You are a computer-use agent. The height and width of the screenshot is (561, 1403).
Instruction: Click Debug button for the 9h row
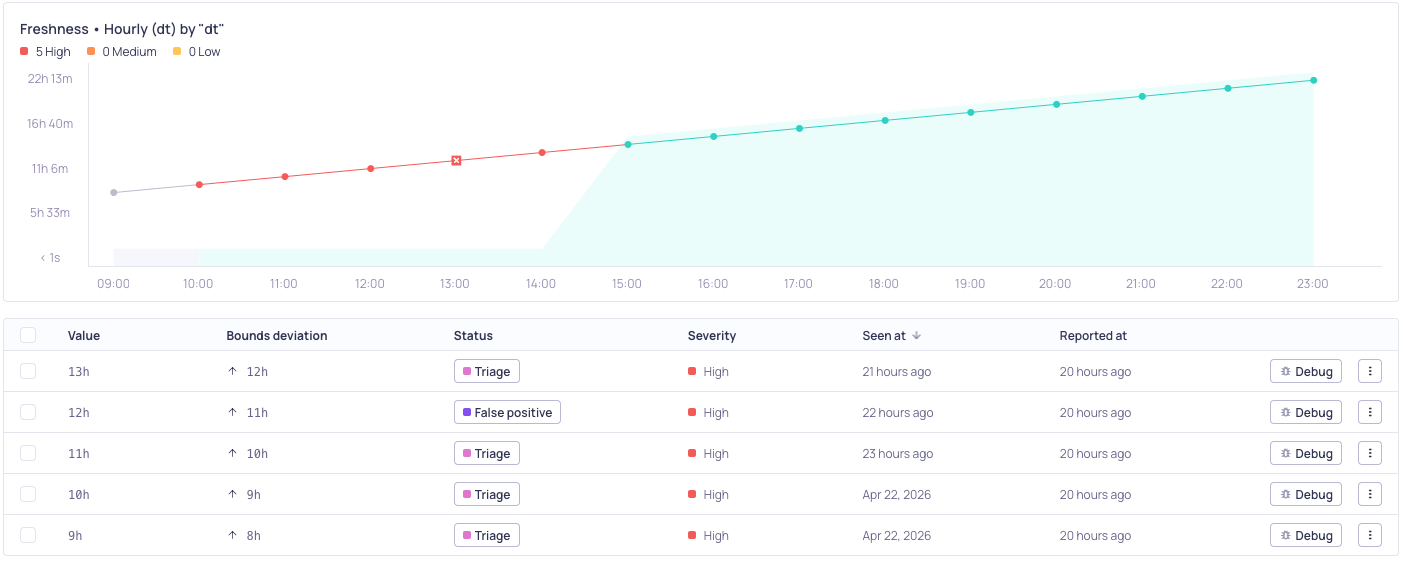pos(1306,535)
